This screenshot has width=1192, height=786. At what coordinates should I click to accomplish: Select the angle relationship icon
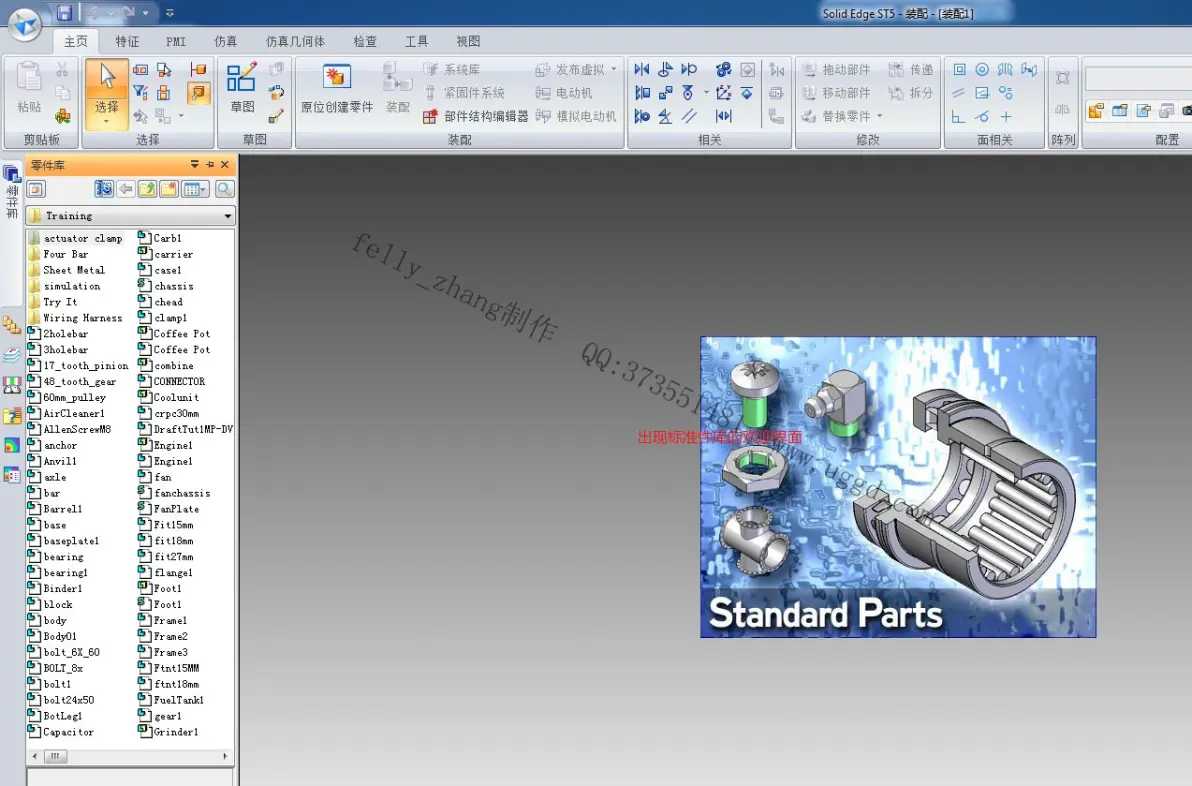point(665,116)
